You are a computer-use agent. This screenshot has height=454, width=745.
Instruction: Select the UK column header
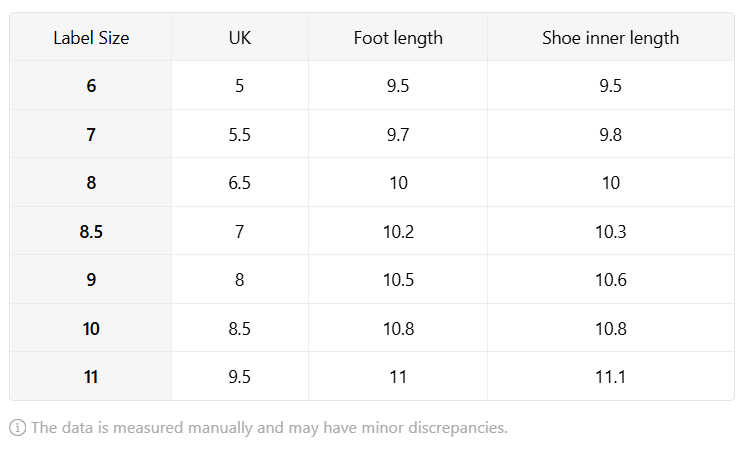point(239,38)
